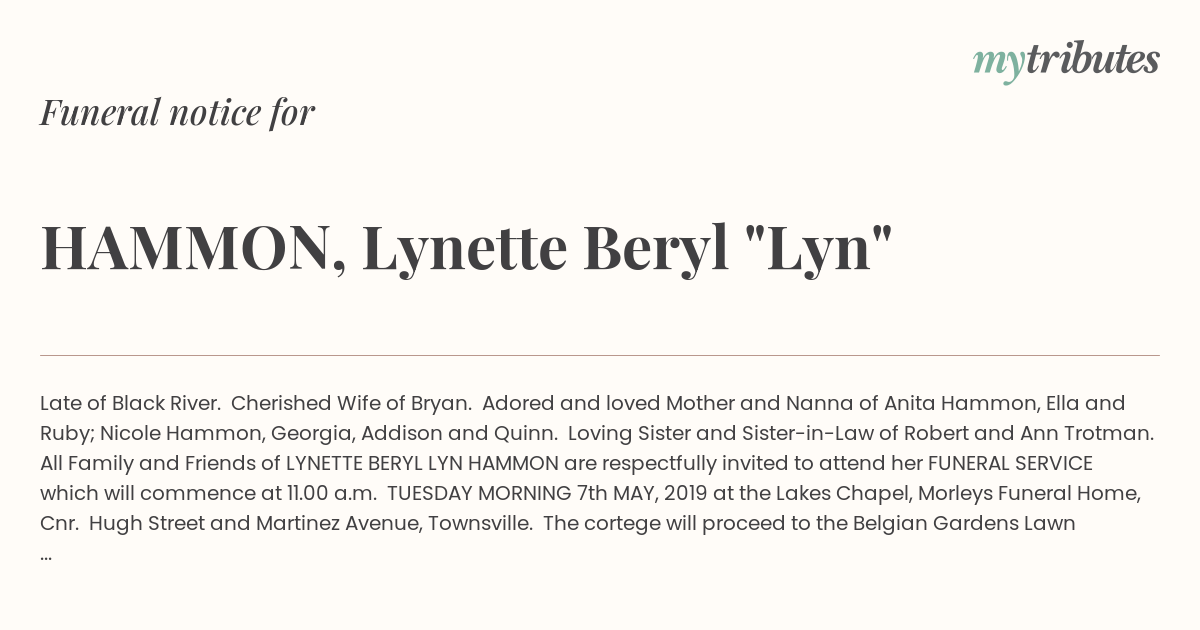Click the line mentioning Hugh Street and Martinez Avenue
Image resolution: width=1200 pixels, height=630 pixels.
click(x=558, y=524)
